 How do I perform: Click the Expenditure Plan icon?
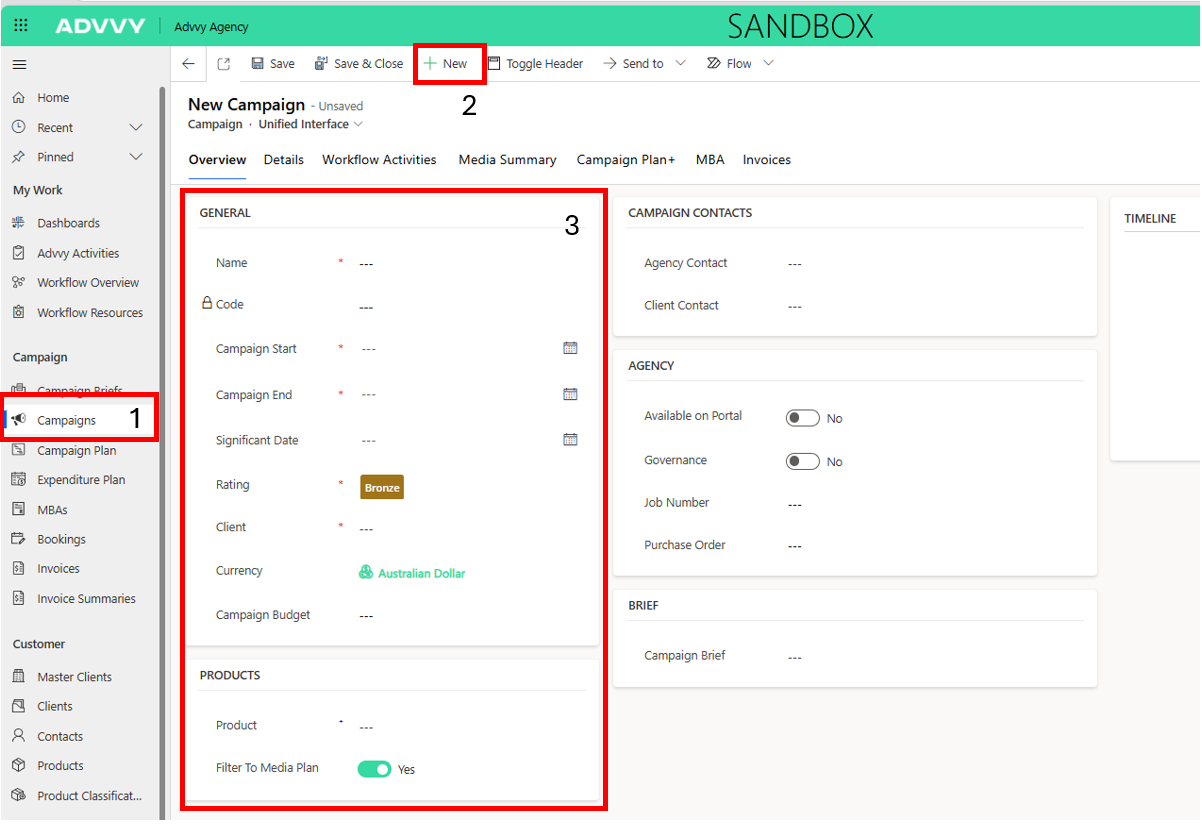click(18, 479)
